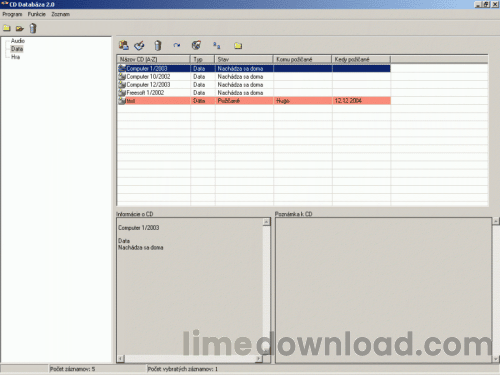Select the Freesoft 1/2002 row
Viewport: 500px width, 375px height.
point(254,93)
